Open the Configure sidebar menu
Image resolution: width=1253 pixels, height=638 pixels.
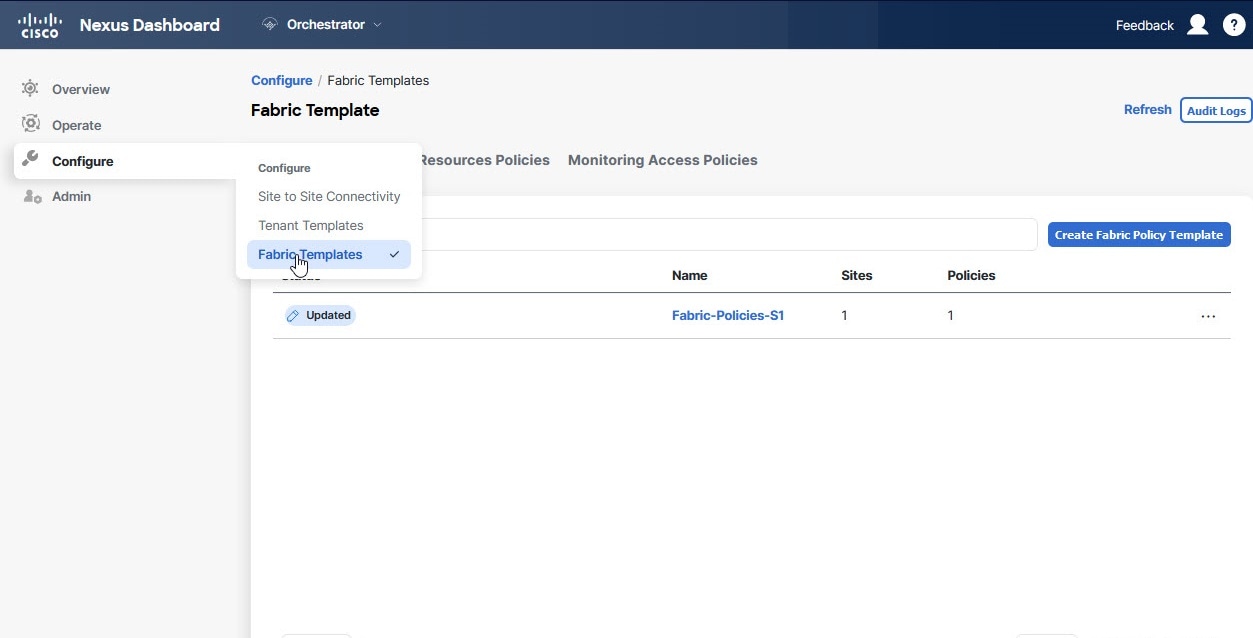click(x=82, y=161)
